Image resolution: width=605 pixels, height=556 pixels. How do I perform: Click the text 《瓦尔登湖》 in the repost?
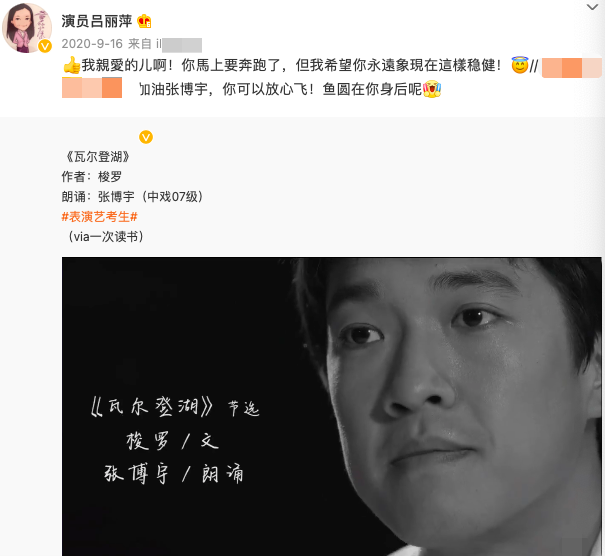pos(98,157)
